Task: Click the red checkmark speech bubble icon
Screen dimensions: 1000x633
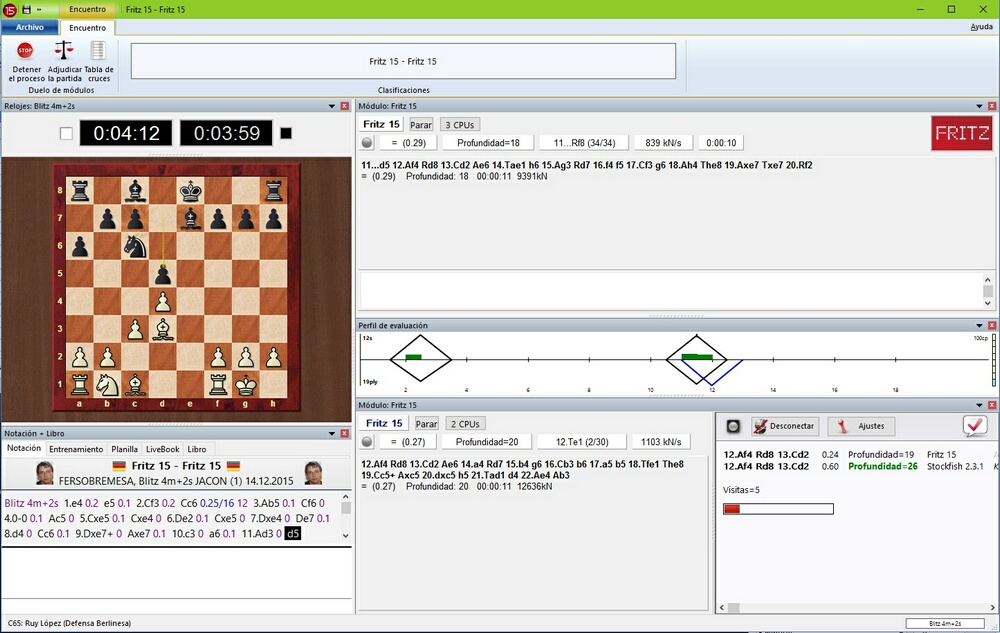Action: click(x=974, y=425)
